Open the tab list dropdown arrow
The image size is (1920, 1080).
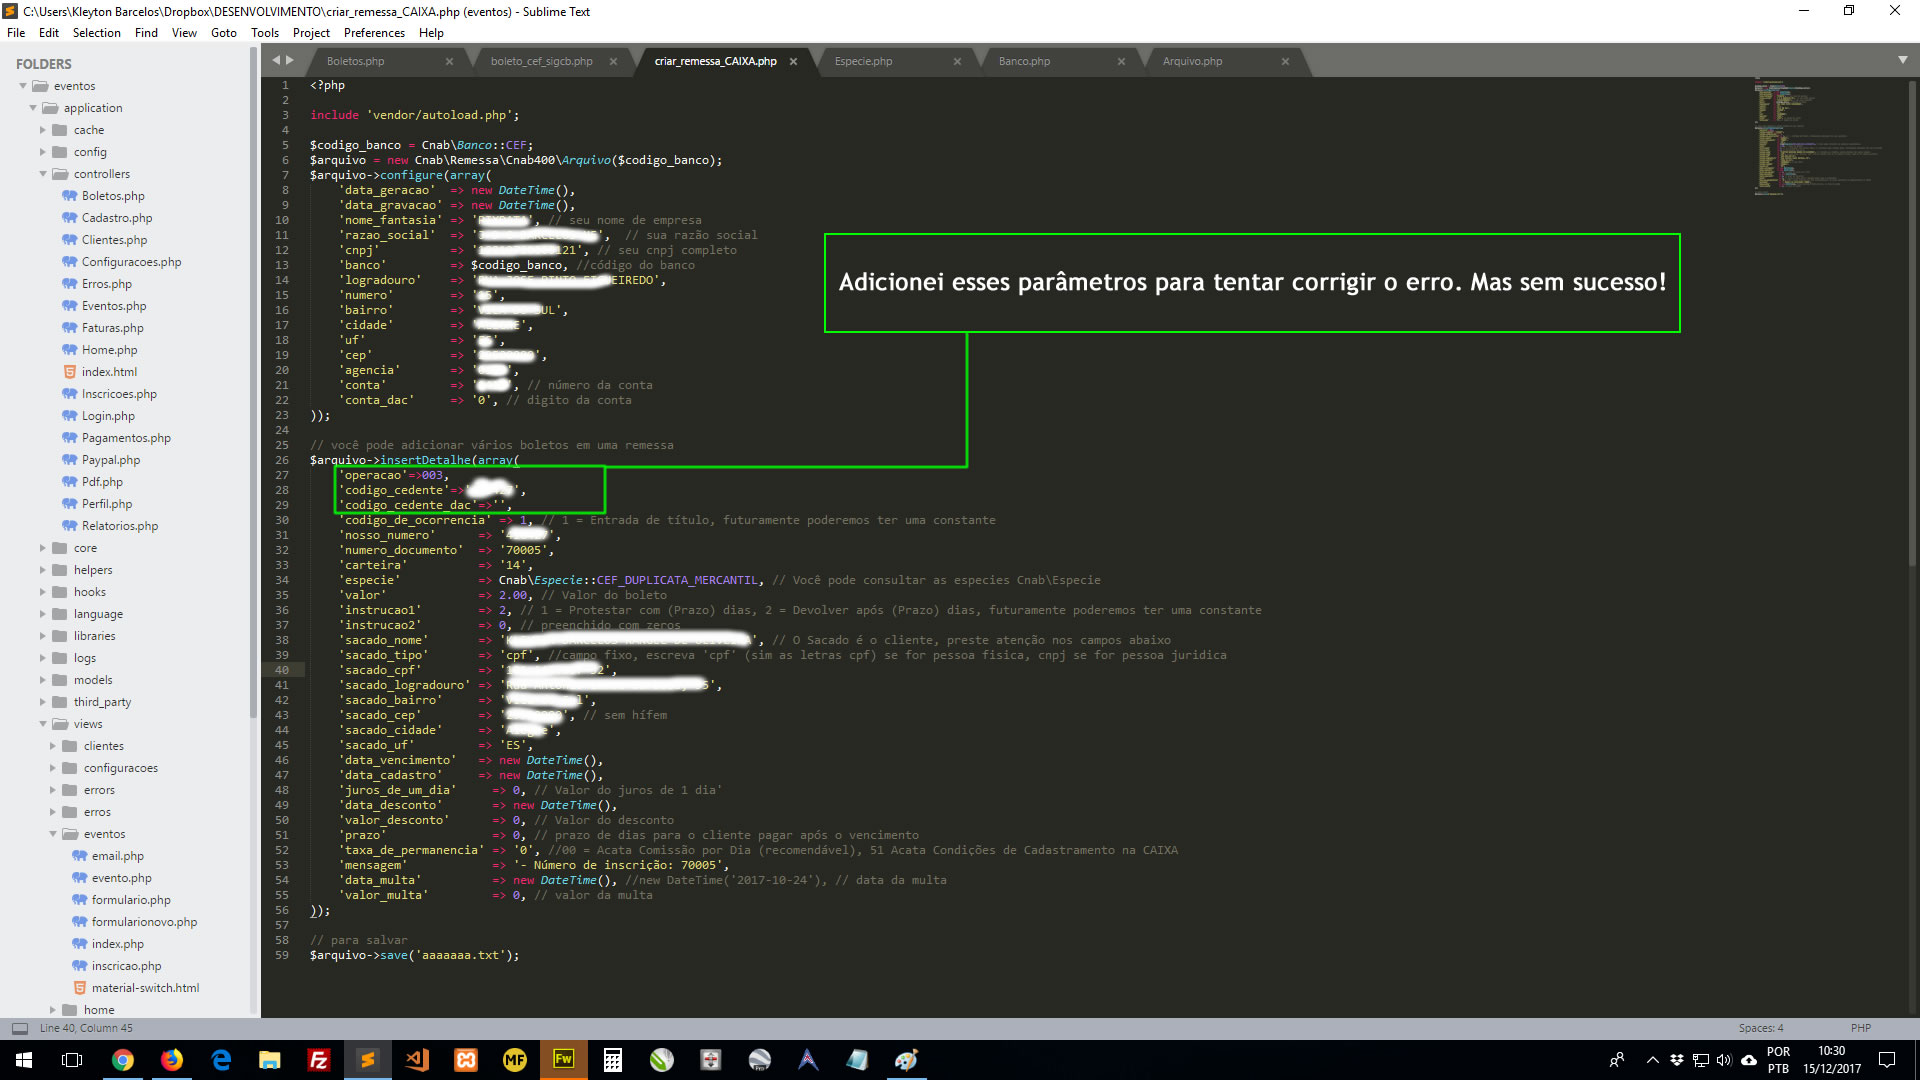coord(1902,60)
